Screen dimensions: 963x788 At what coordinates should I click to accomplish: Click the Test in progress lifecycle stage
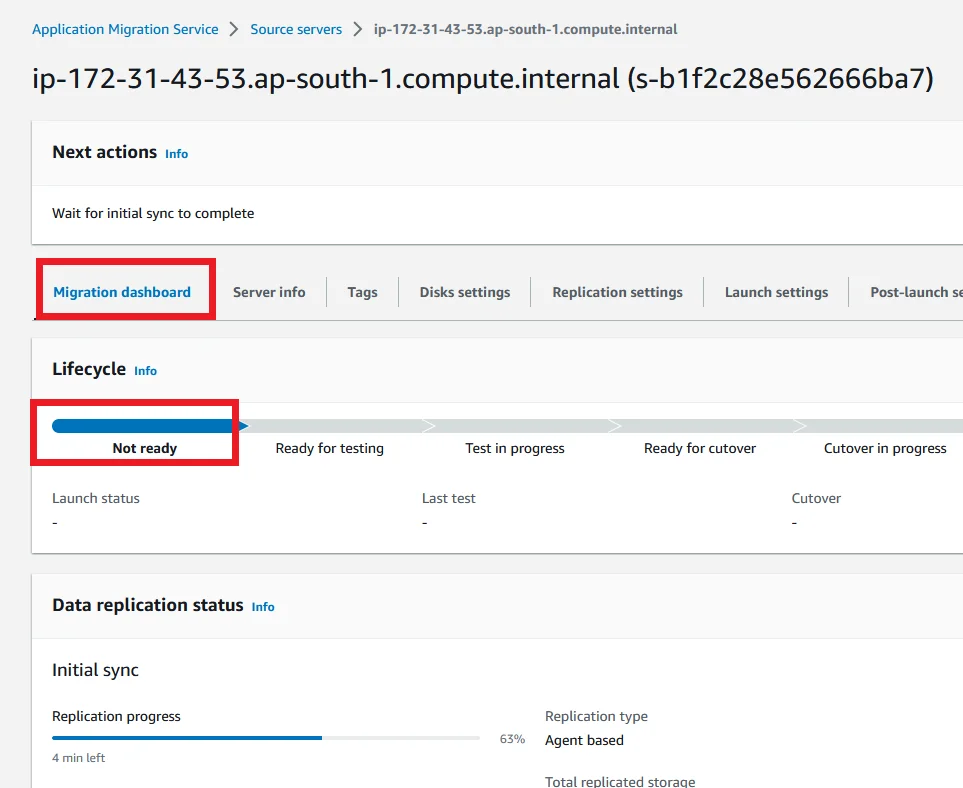tap(515, 448)
